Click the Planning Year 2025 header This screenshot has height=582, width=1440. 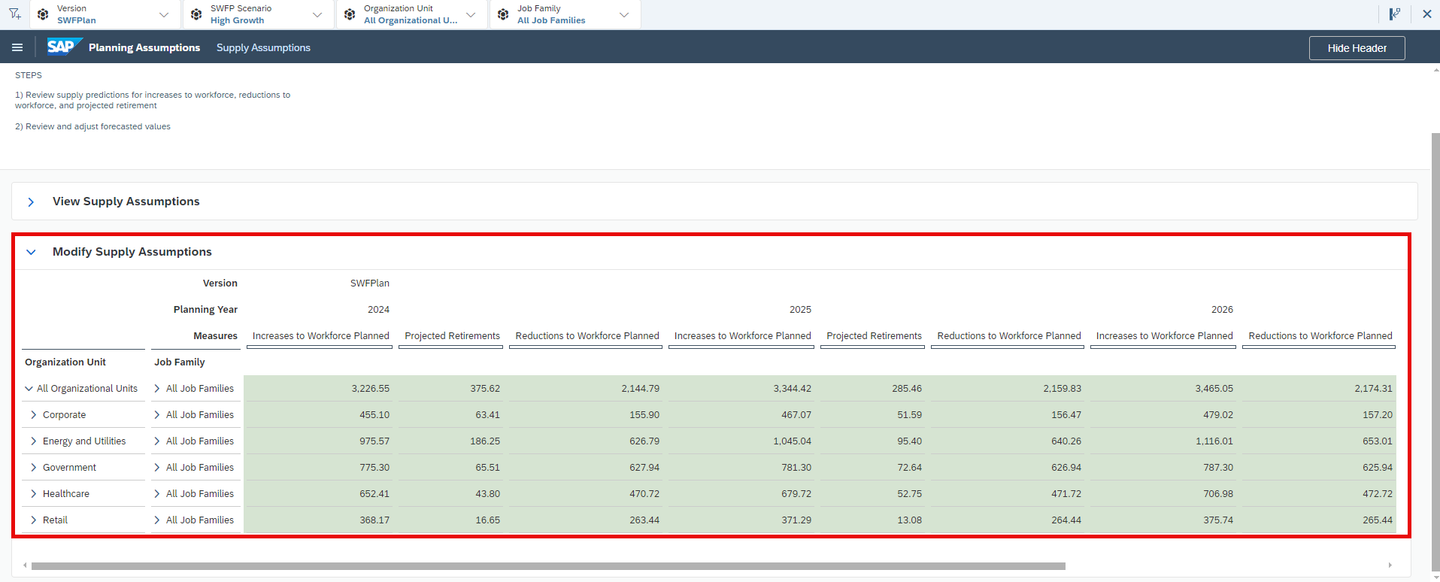(800, 310)
